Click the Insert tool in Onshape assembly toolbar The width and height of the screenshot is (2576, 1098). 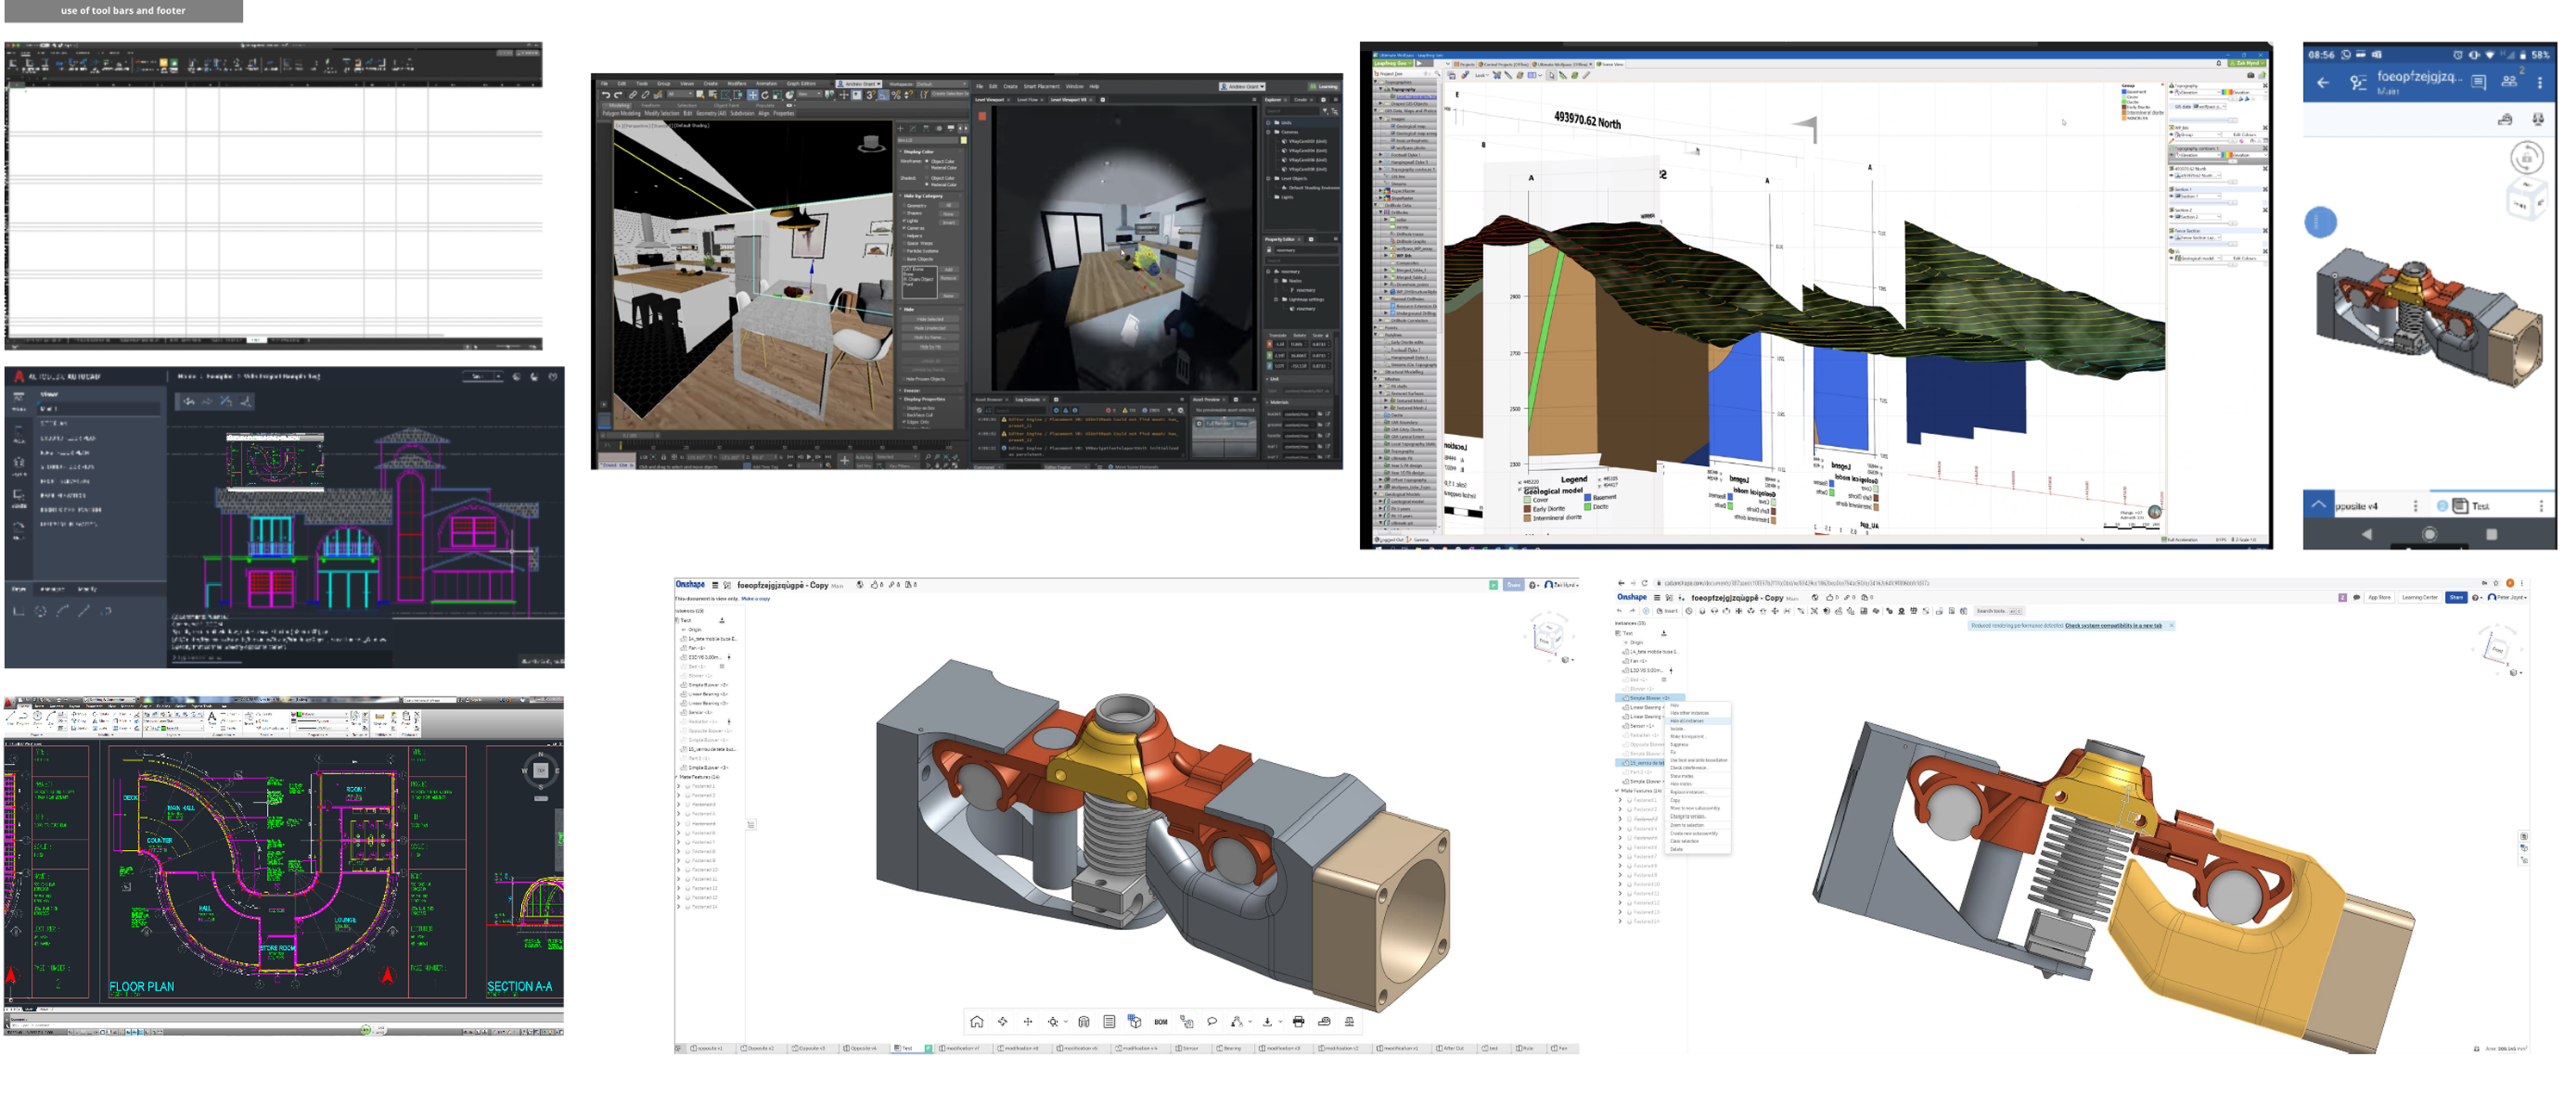coord(1667,611)
